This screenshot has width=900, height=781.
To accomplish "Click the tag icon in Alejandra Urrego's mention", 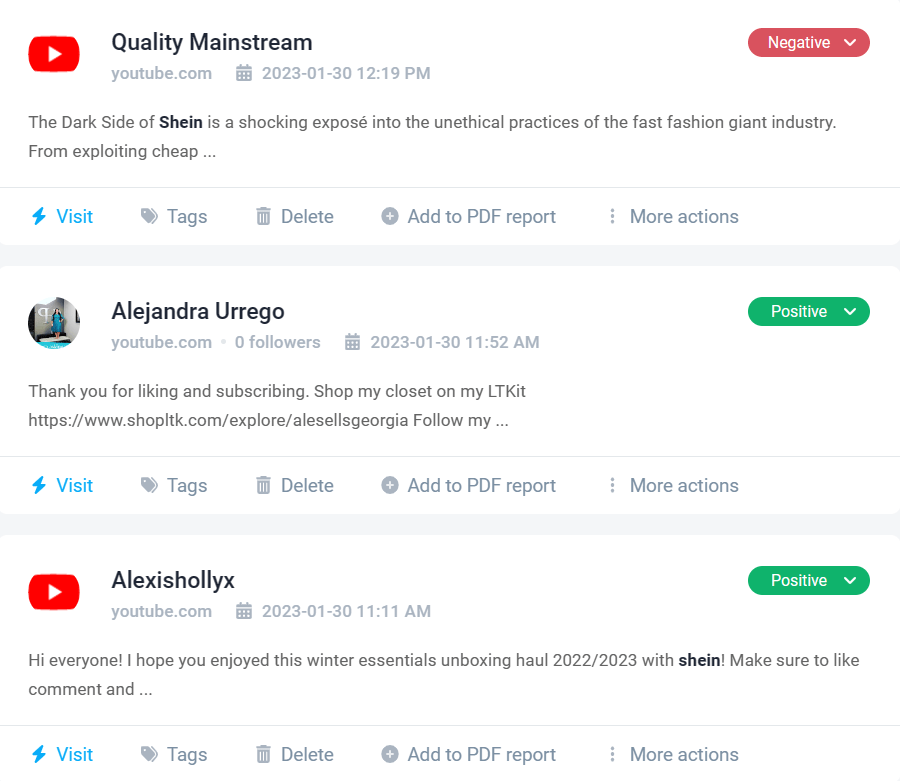I will click(x=150, y=486).
